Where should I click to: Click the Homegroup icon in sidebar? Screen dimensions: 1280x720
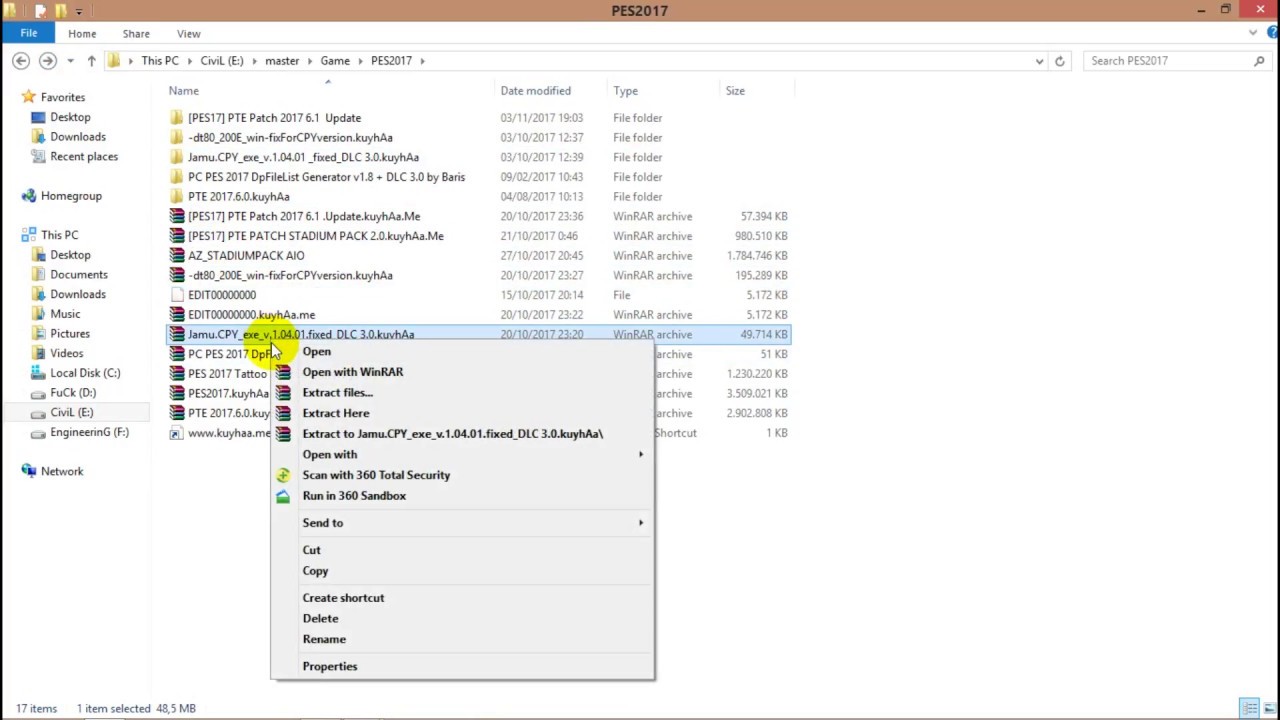pos(28,196)
